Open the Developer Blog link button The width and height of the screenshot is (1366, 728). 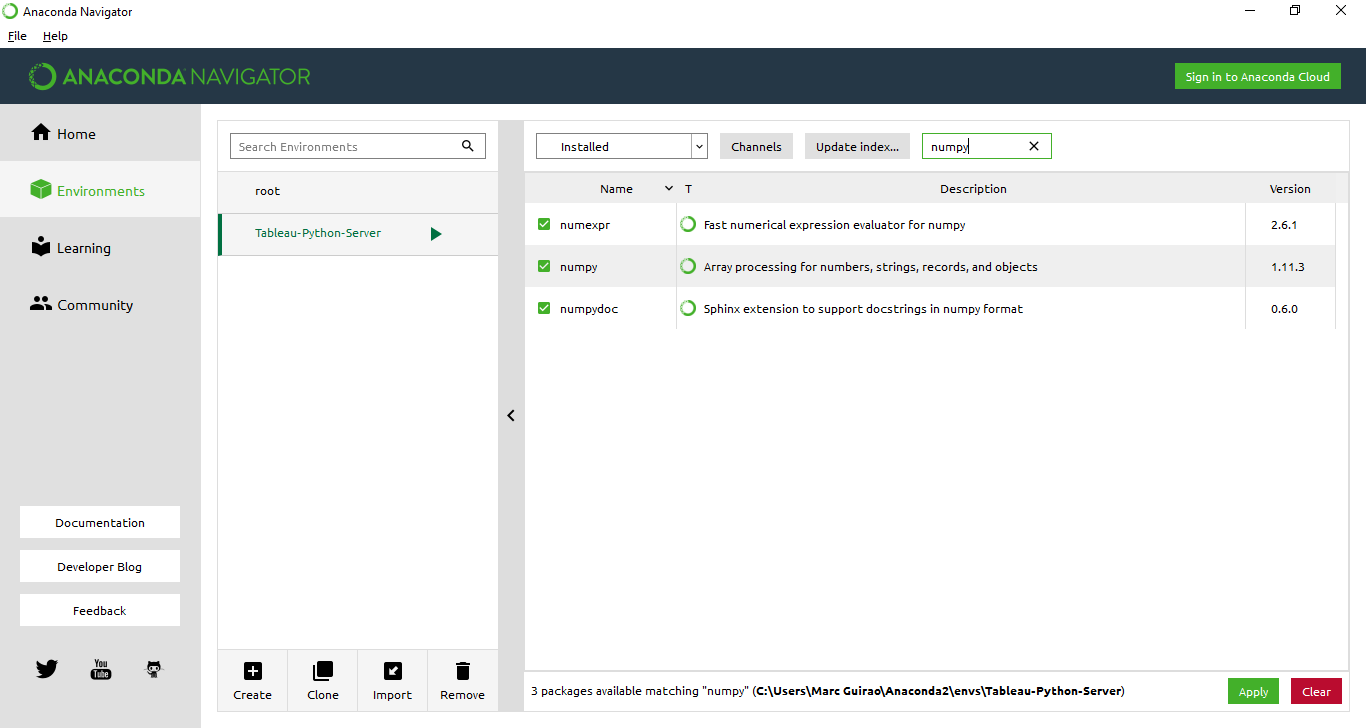pos(100,566)
